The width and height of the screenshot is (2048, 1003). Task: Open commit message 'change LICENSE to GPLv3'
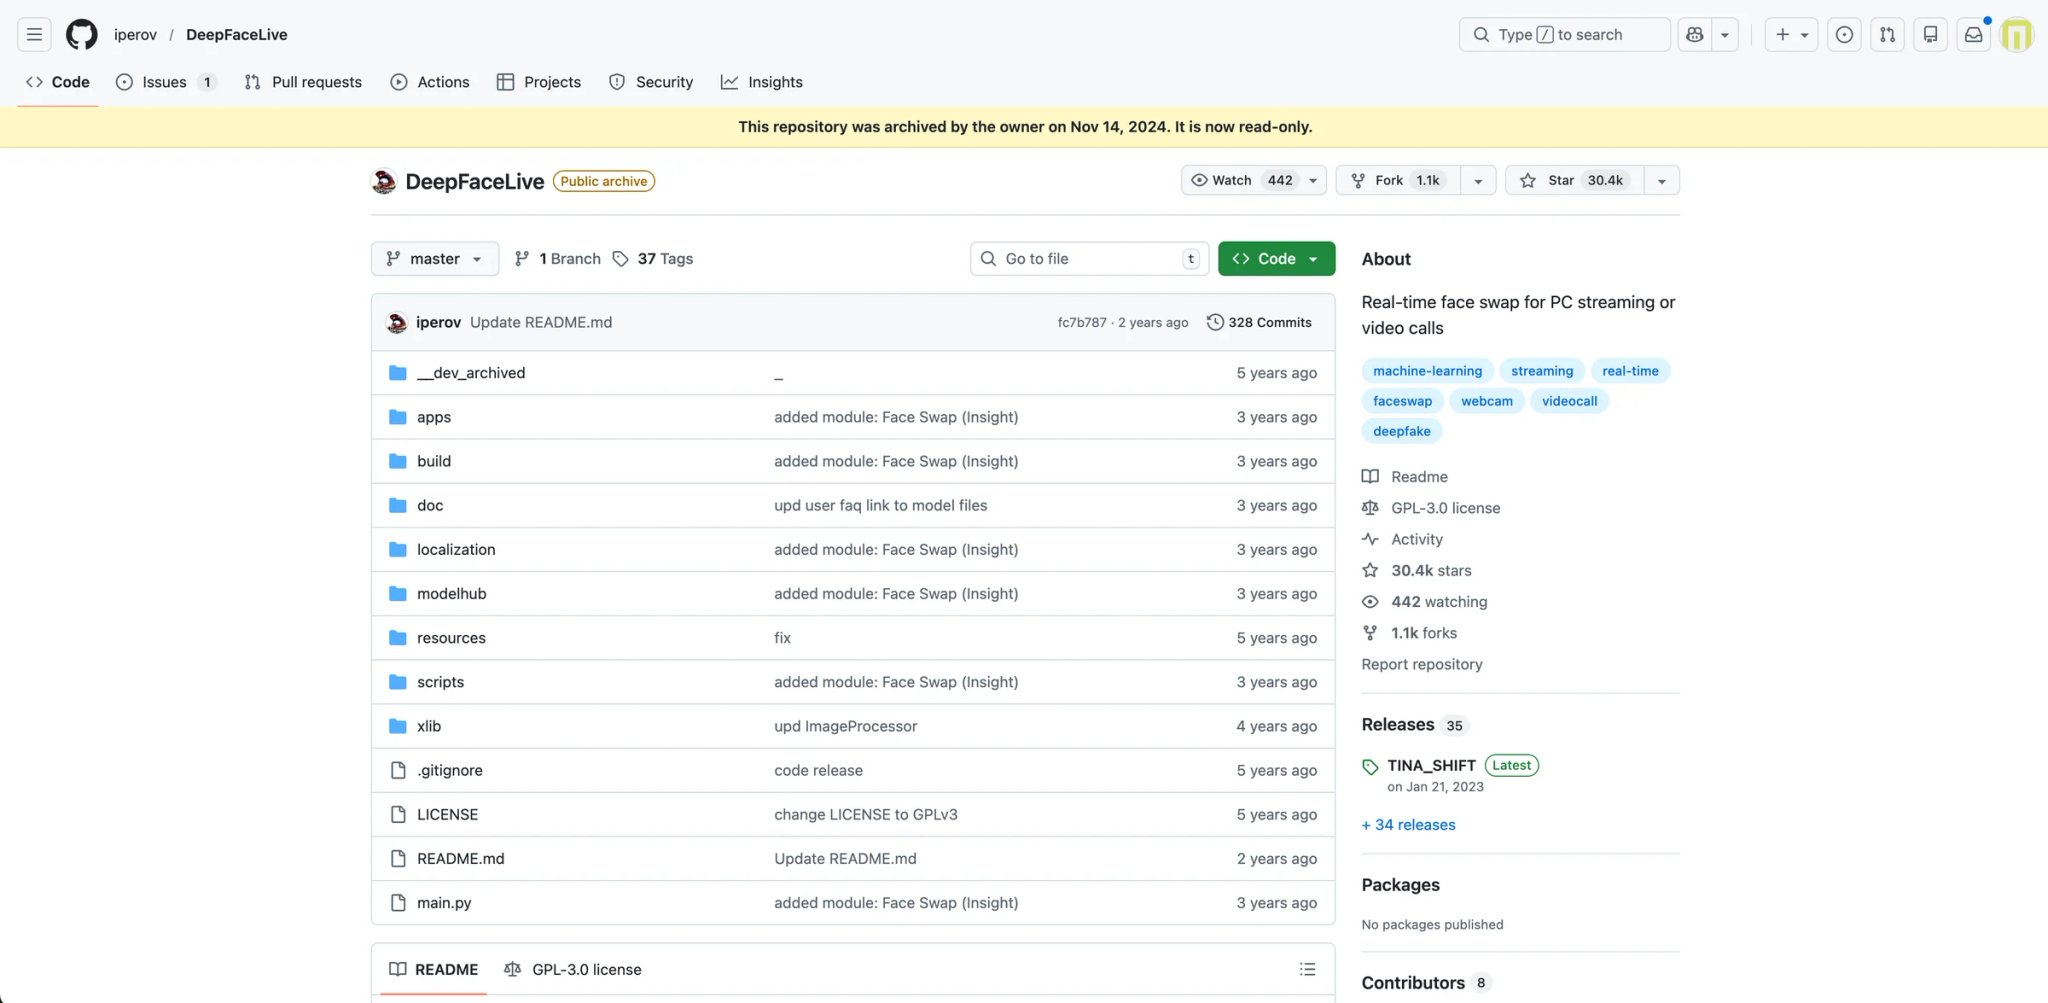point(866,814)
